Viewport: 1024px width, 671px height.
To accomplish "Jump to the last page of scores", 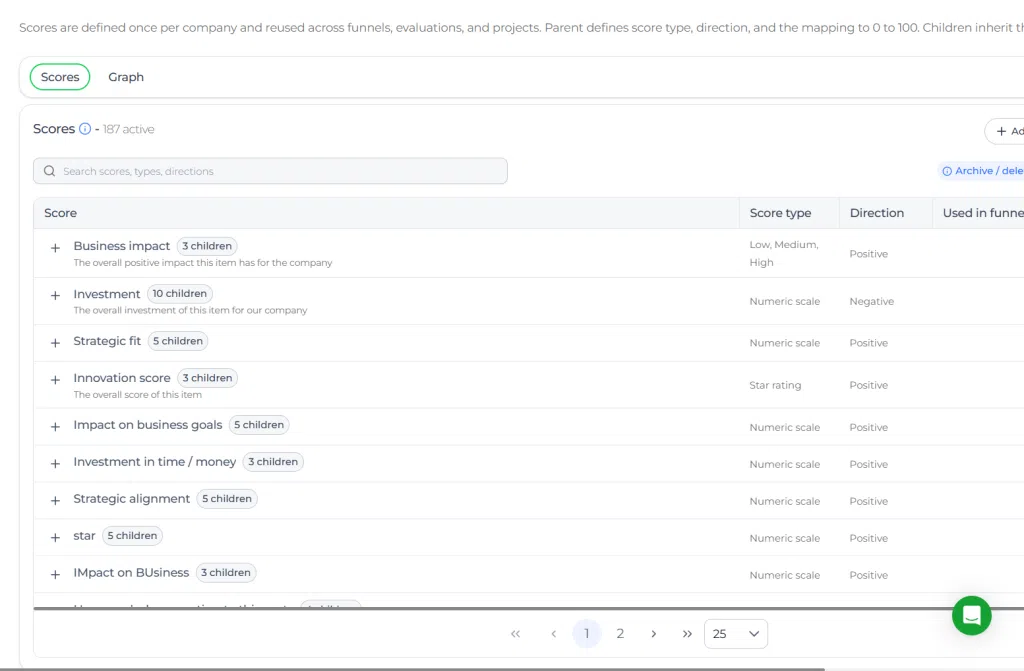I will 687,634.
